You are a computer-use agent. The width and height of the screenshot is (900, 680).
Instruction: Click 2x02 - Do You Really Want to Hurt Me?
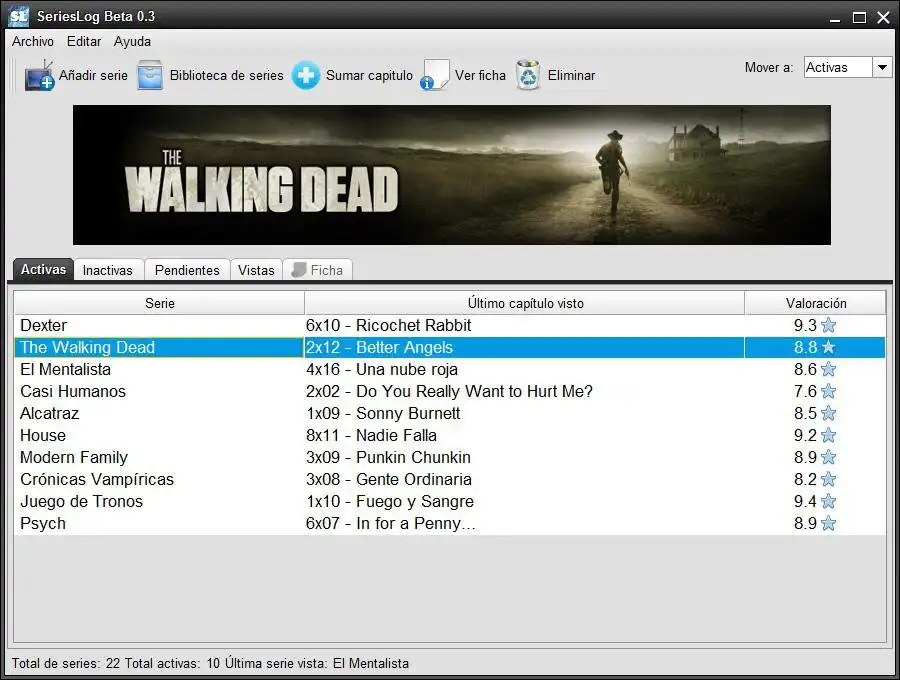click(449, 391)
